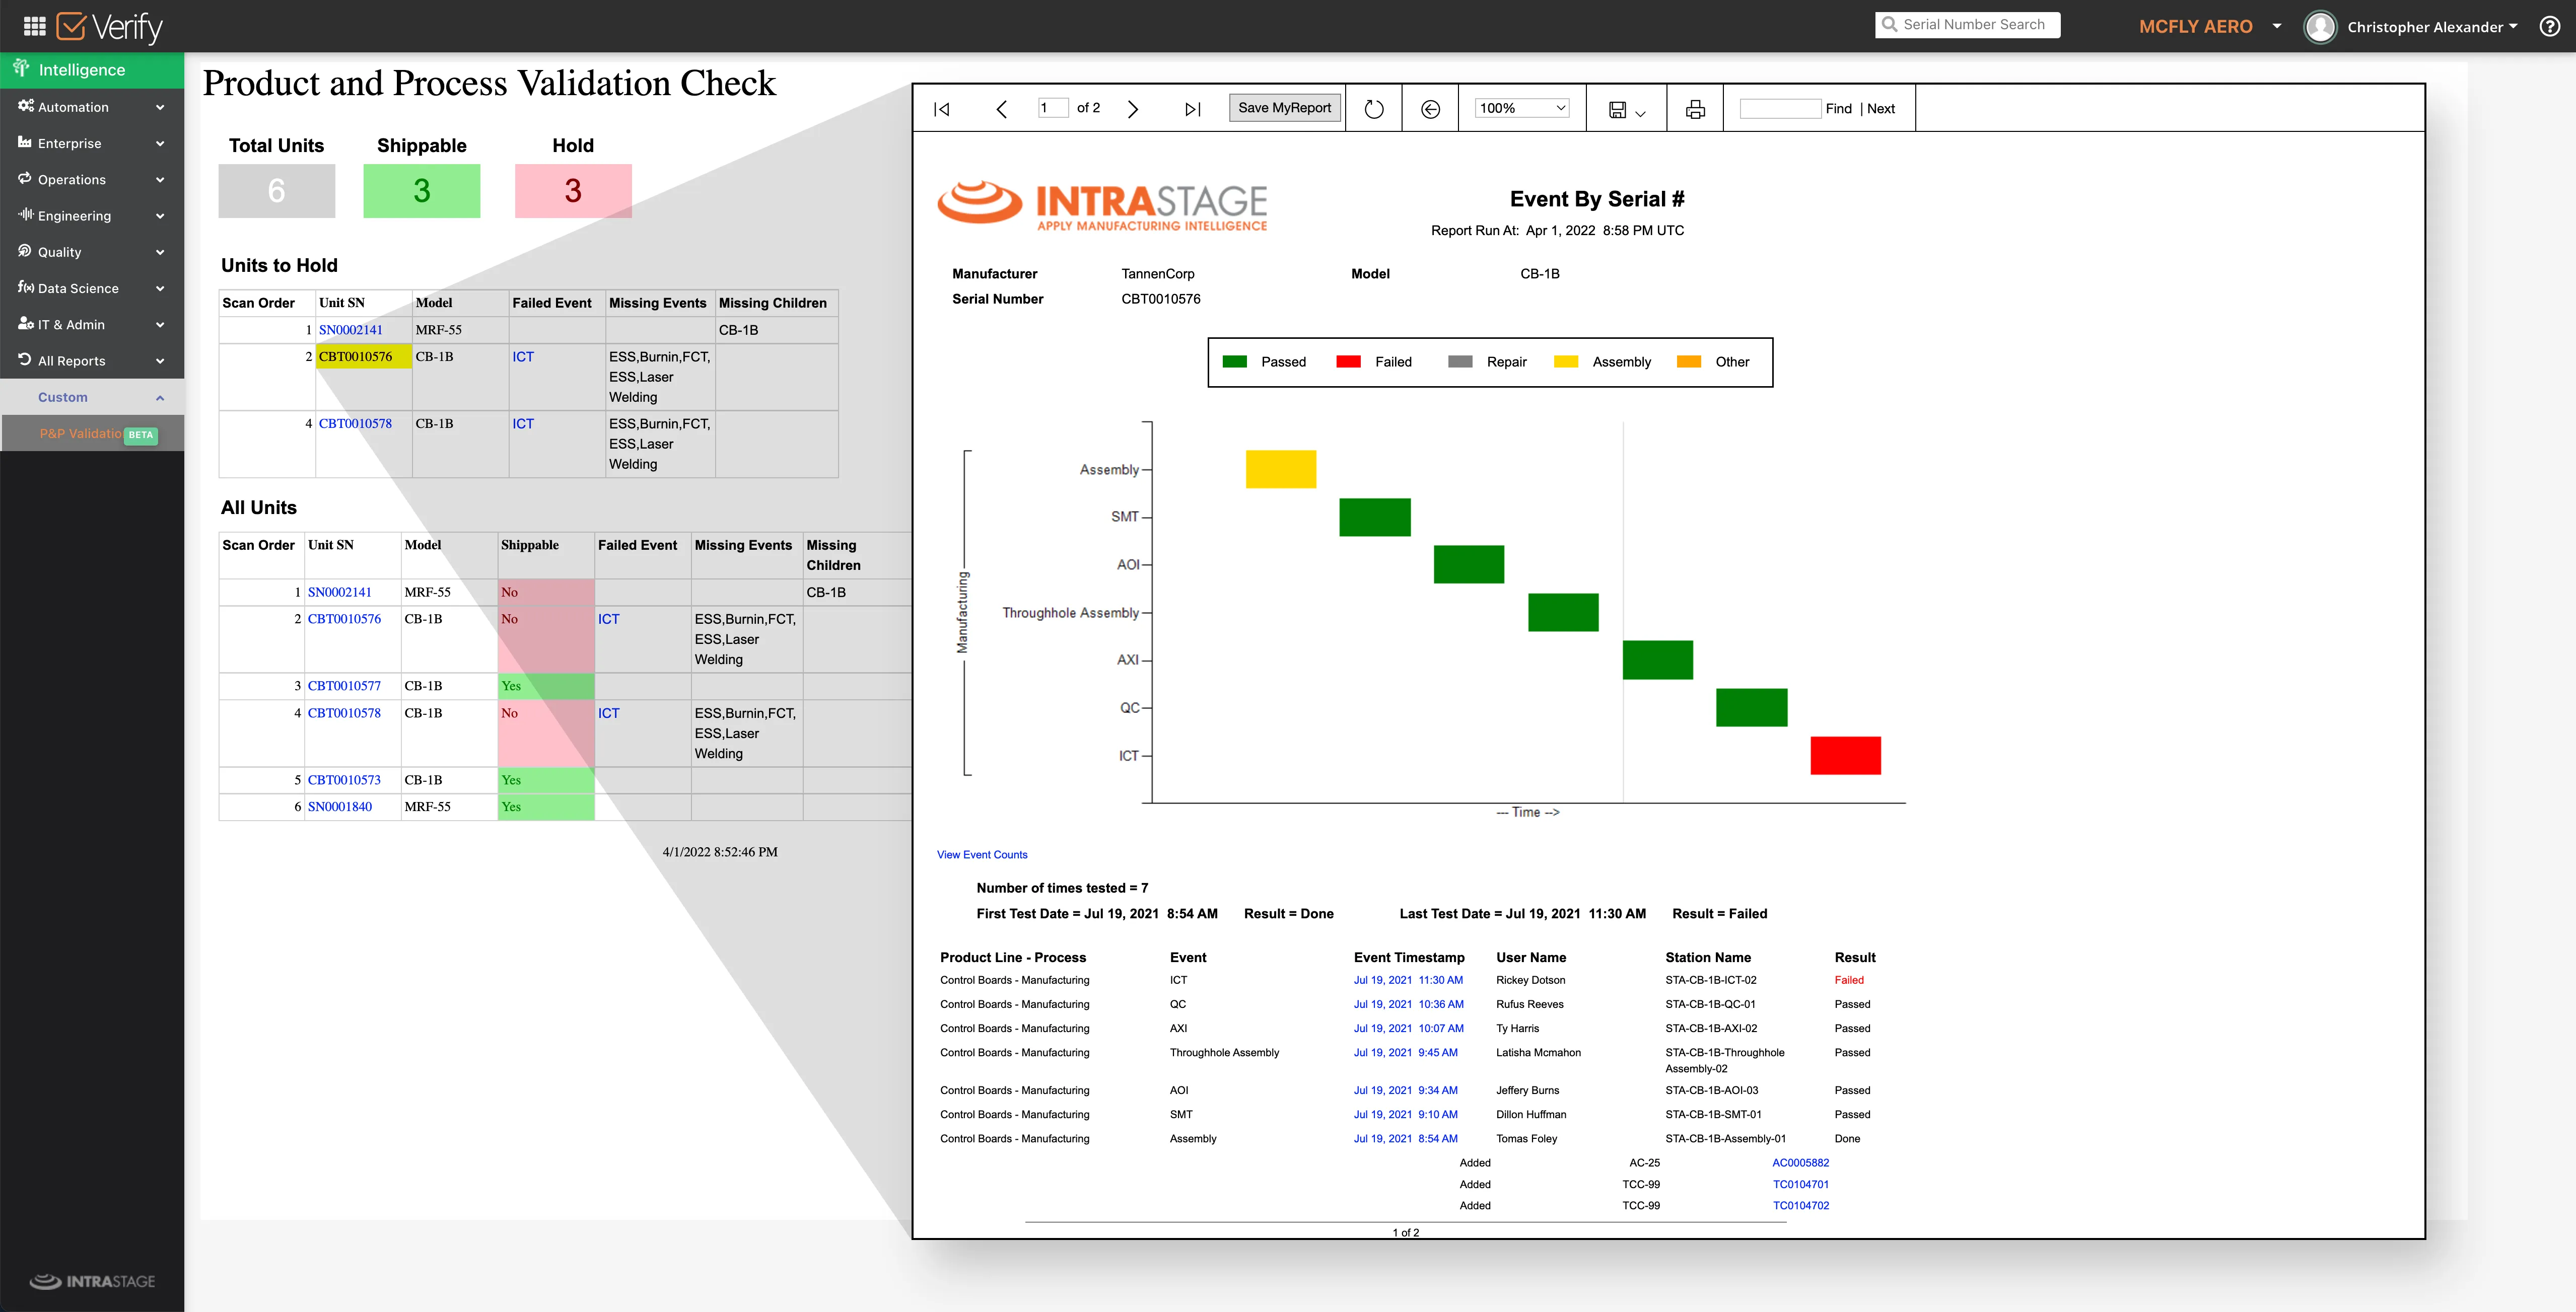This screenshot has height=1312, width=2576.
Task: Click the red failed ICT chart bar
Action: (1845, 756)
